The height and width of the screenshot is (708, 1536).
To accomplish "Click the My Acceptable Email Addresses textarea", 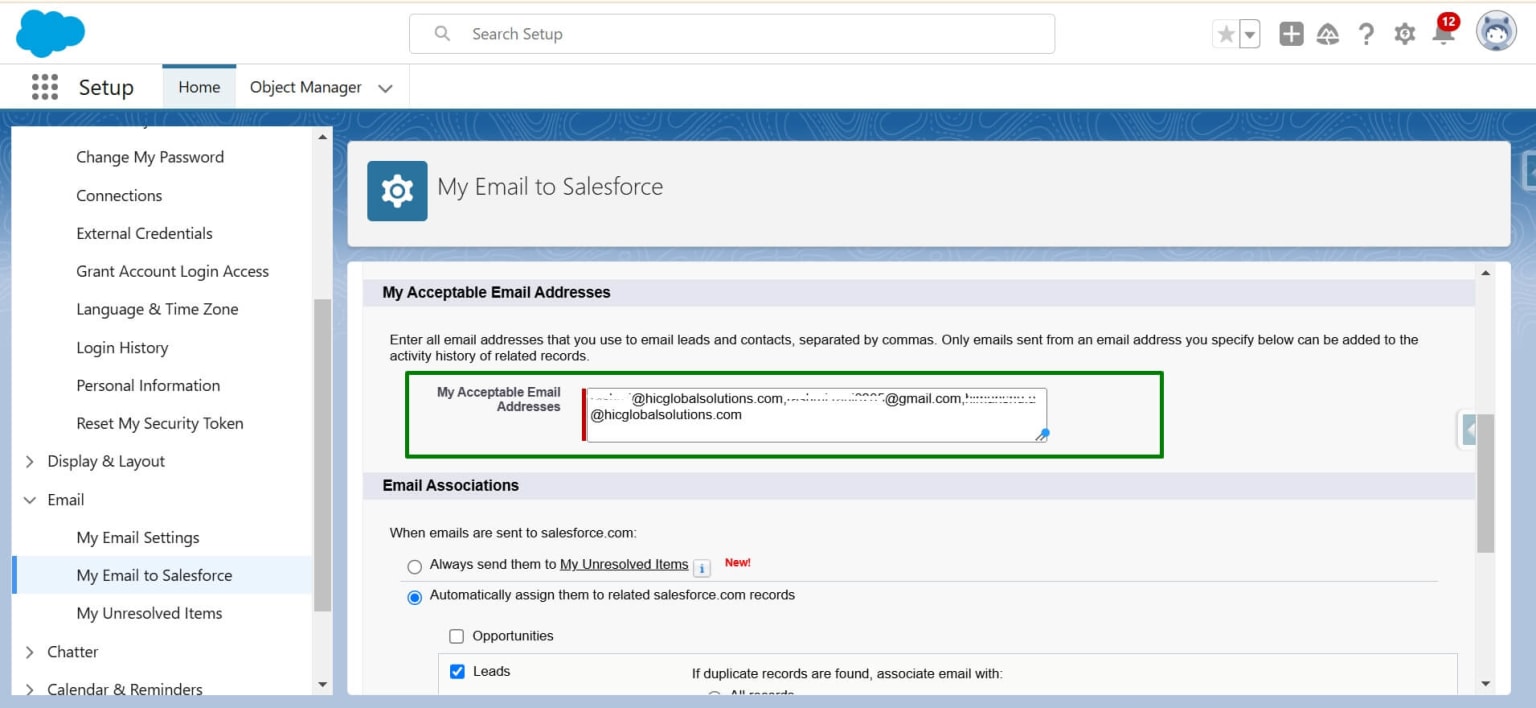I will [x=816, y=414].
